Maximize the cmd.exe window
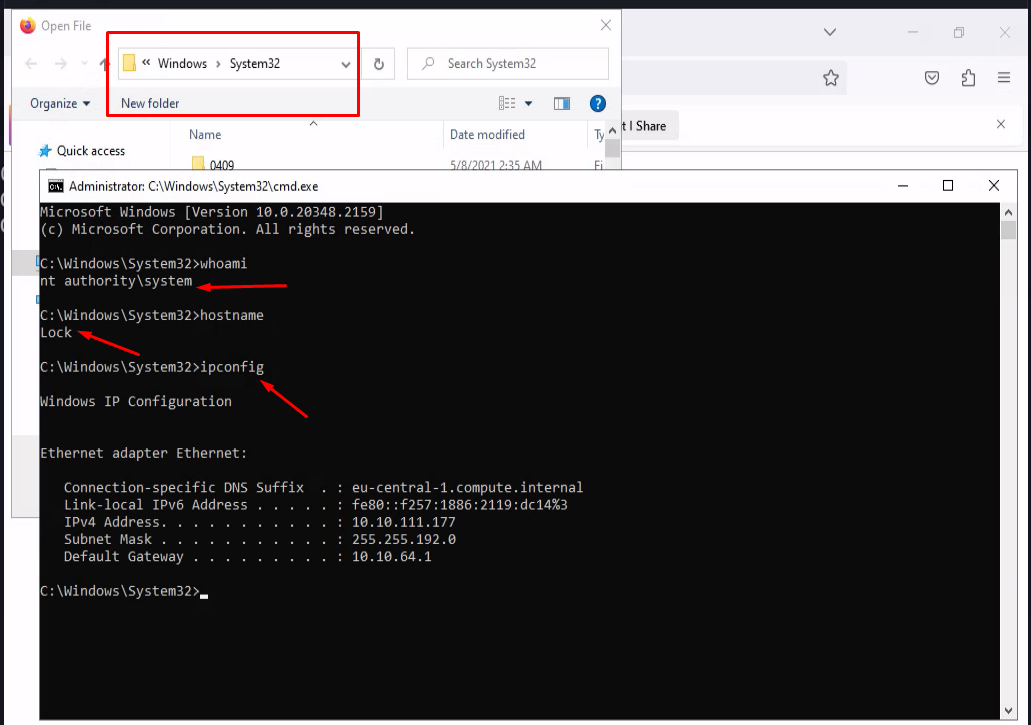This screenshot has height=725, width=1031. pos(947,186)
